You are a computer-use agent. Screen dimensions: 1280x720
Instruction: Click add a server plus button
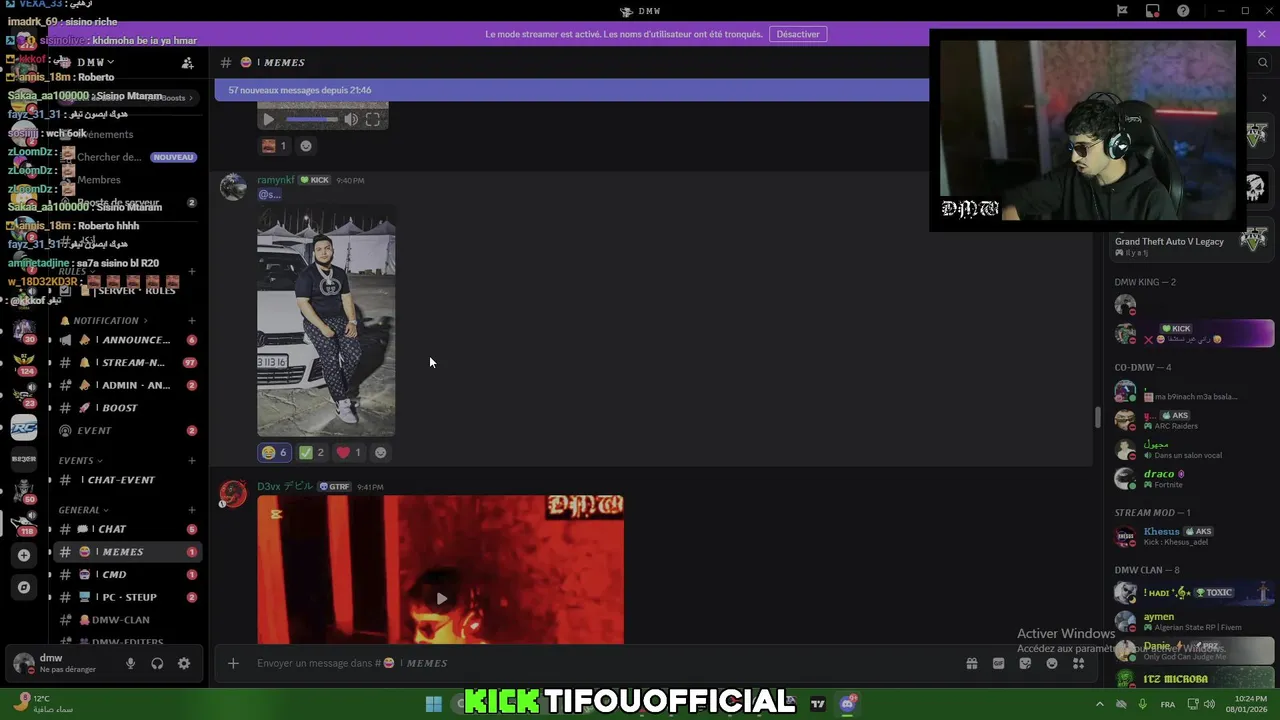click(x=24, y=555)
